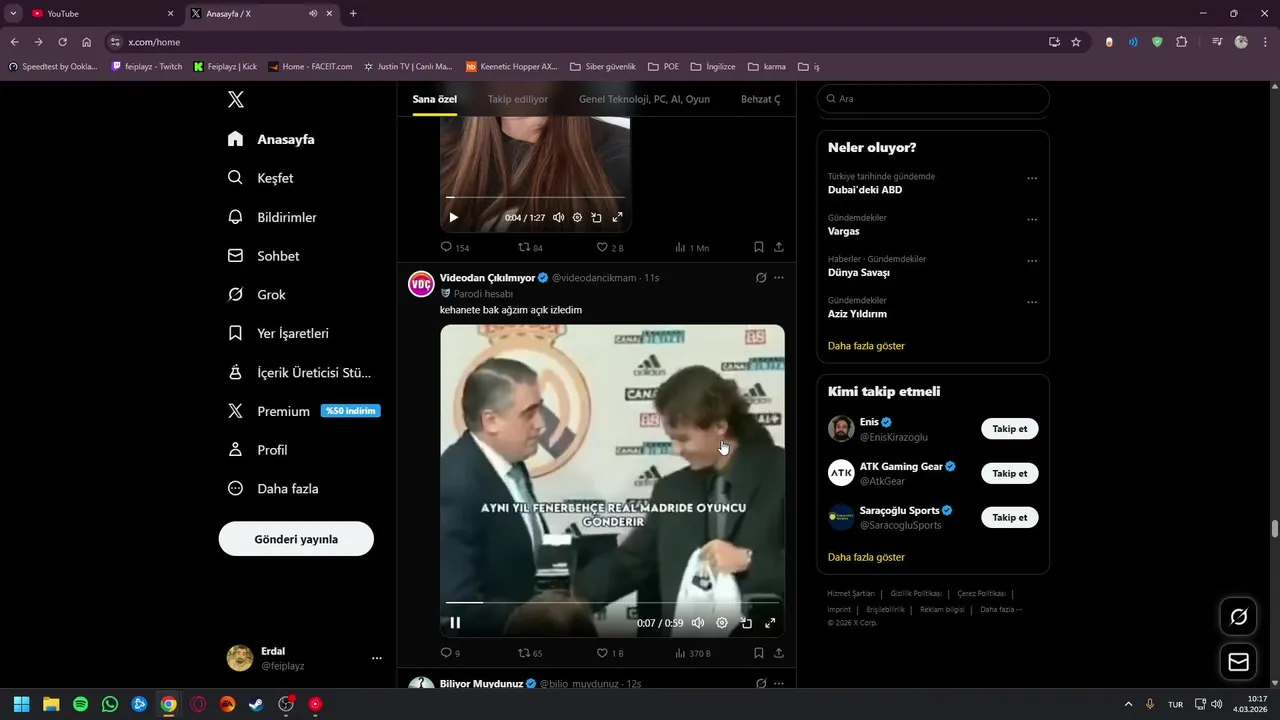Click Grok icon on Videodan Çıkılmıyor post
This screenshot has height=720, width=1280.
pos(761,278)
